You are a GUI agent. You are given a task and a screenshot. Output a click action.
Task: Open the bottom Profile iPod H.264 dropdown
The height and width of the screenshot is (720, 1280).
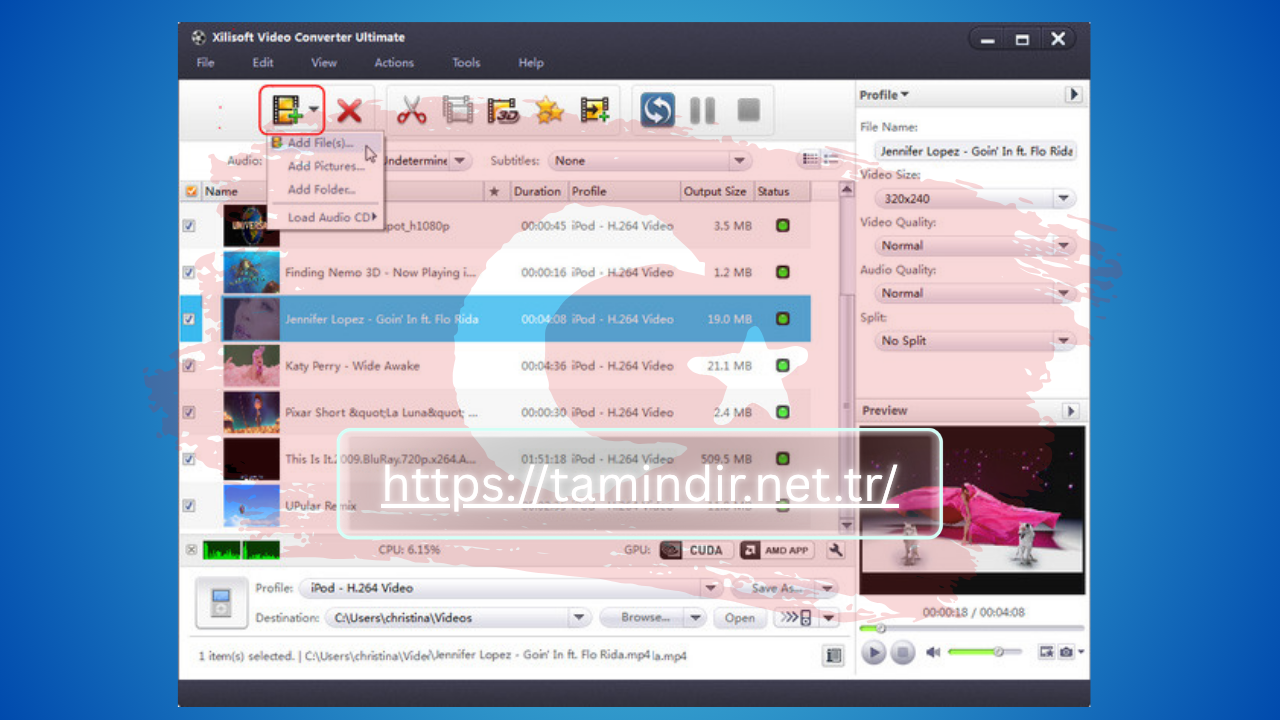point(711,588)
